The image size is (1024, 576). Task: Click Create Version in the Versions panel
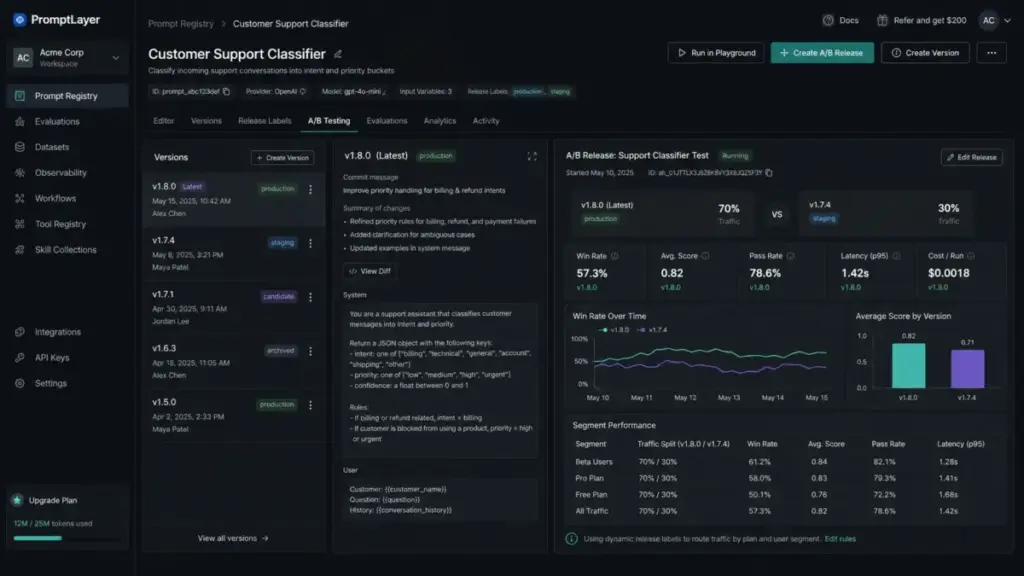tap(282, 157)
